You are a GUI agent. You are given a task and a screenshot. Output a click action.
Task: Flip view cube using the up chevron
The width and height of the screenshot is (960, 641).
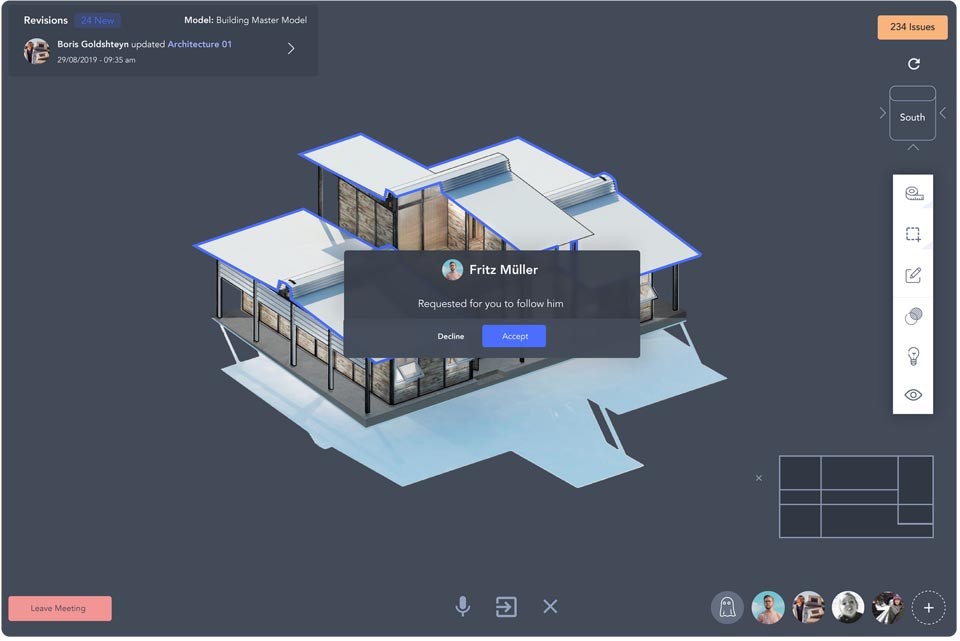[913, 148]
